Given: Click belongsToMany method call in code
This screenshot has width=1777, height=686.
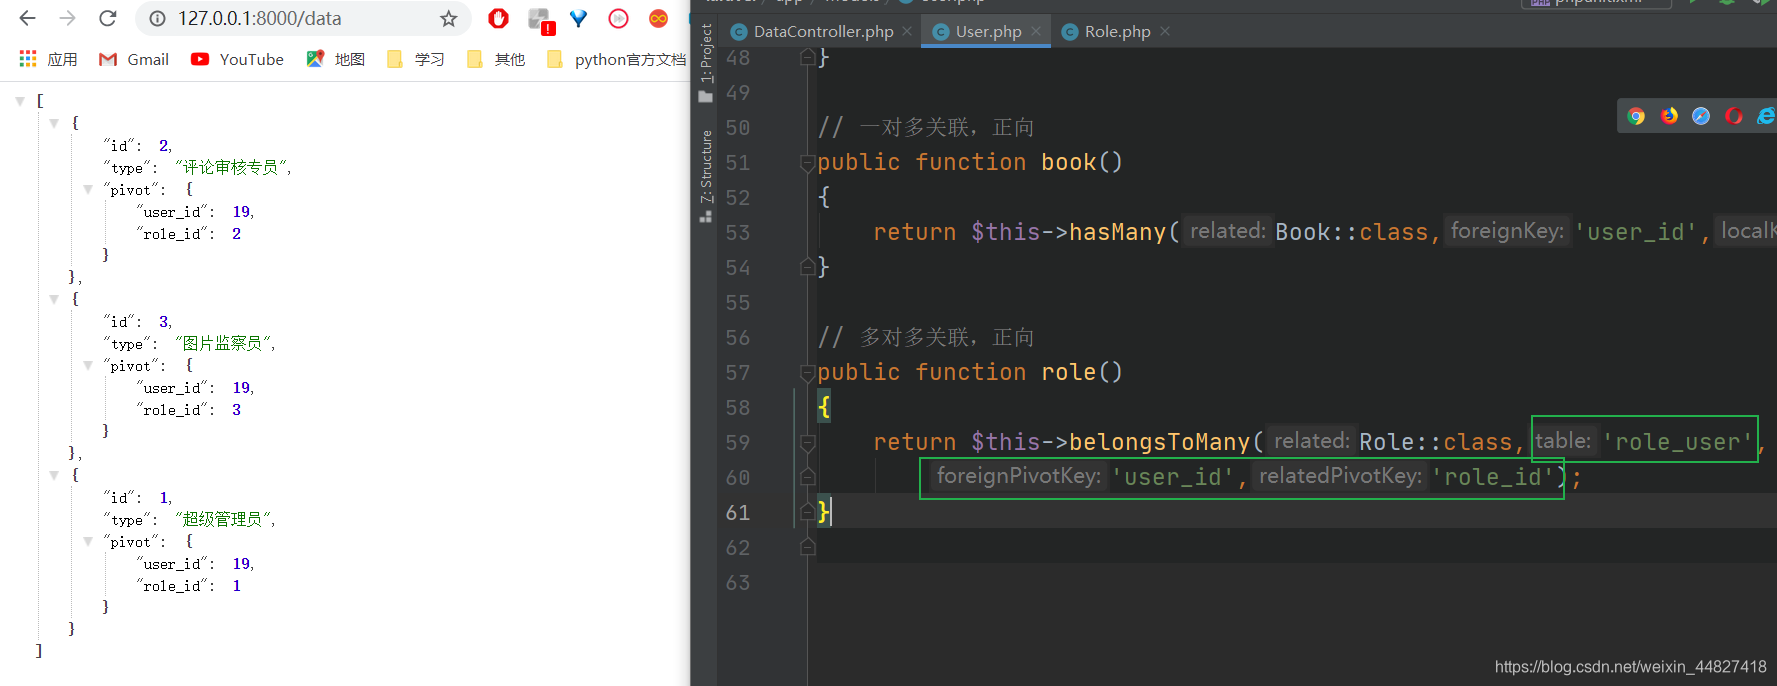Looking at the screenshot, I should click(1159, 442).
